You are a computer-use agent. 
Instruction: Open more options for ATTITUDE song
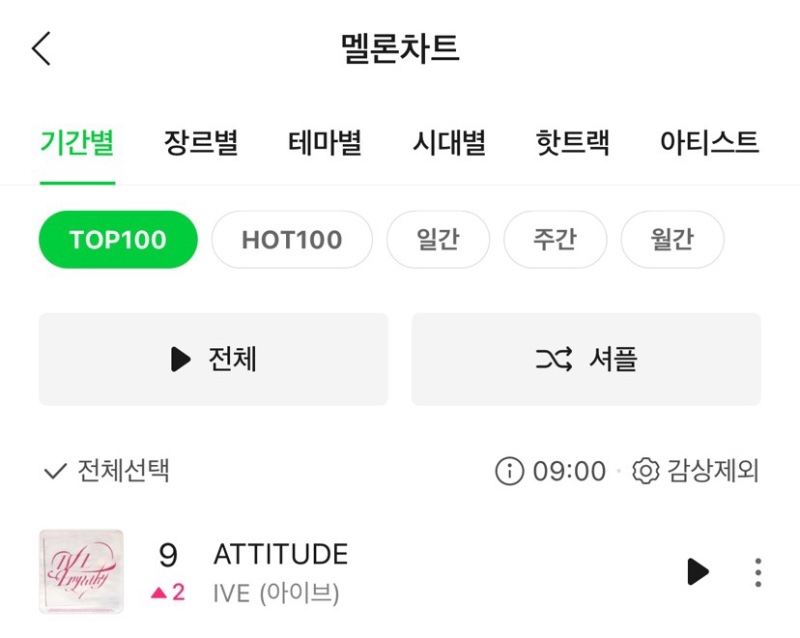click(758, 571)
